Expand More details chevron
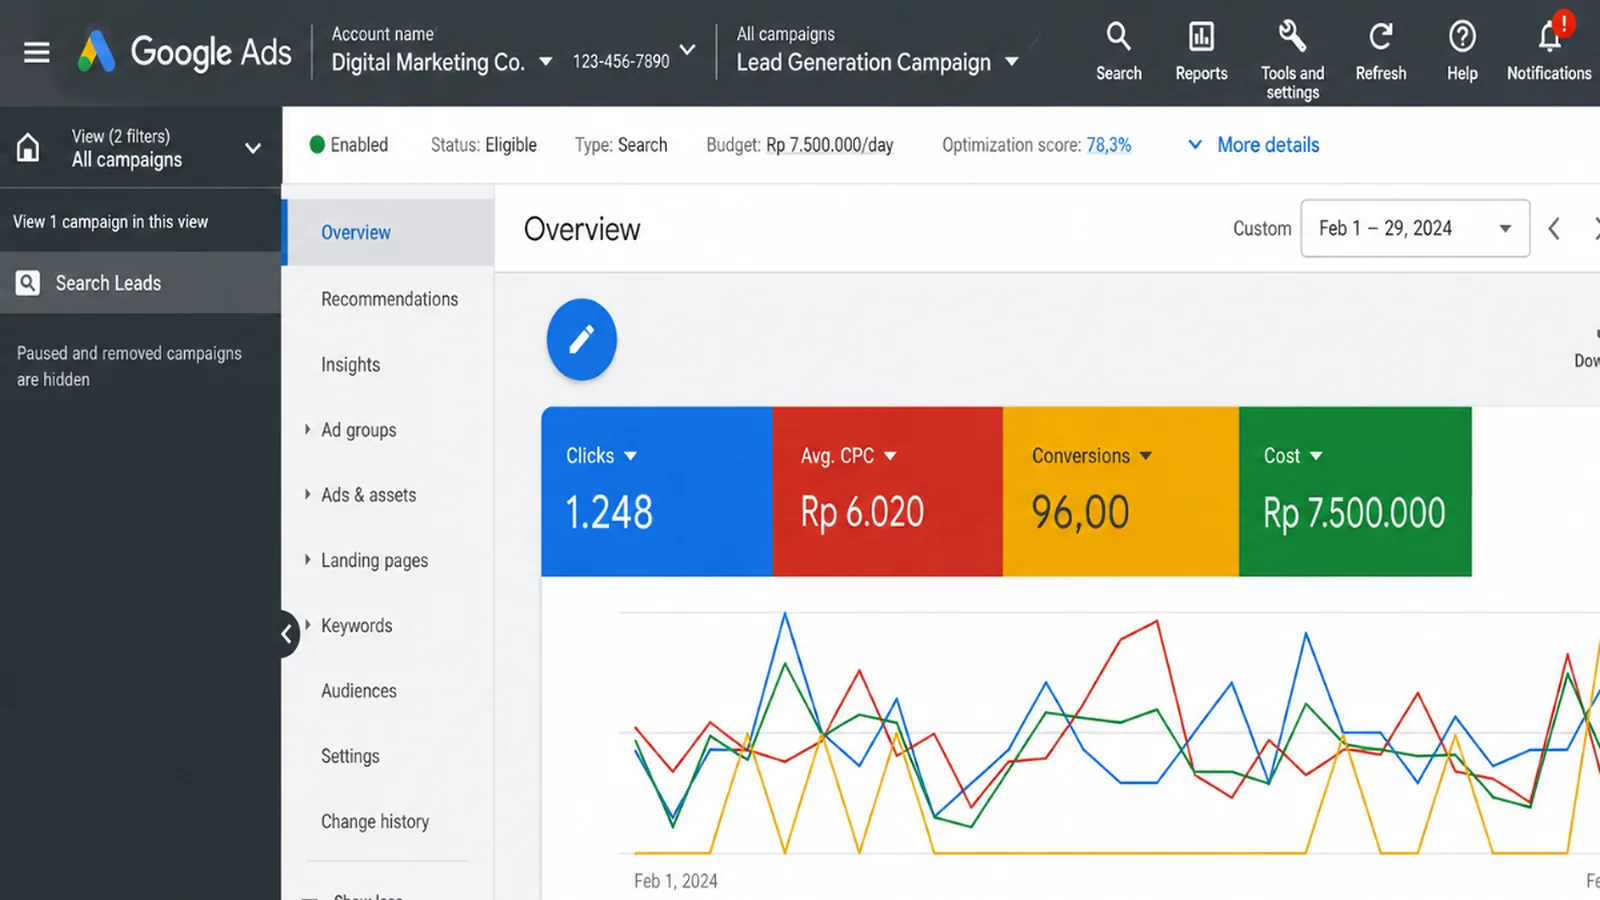The width and height of the screenshot is (1600, 900). click(1194, 145)
